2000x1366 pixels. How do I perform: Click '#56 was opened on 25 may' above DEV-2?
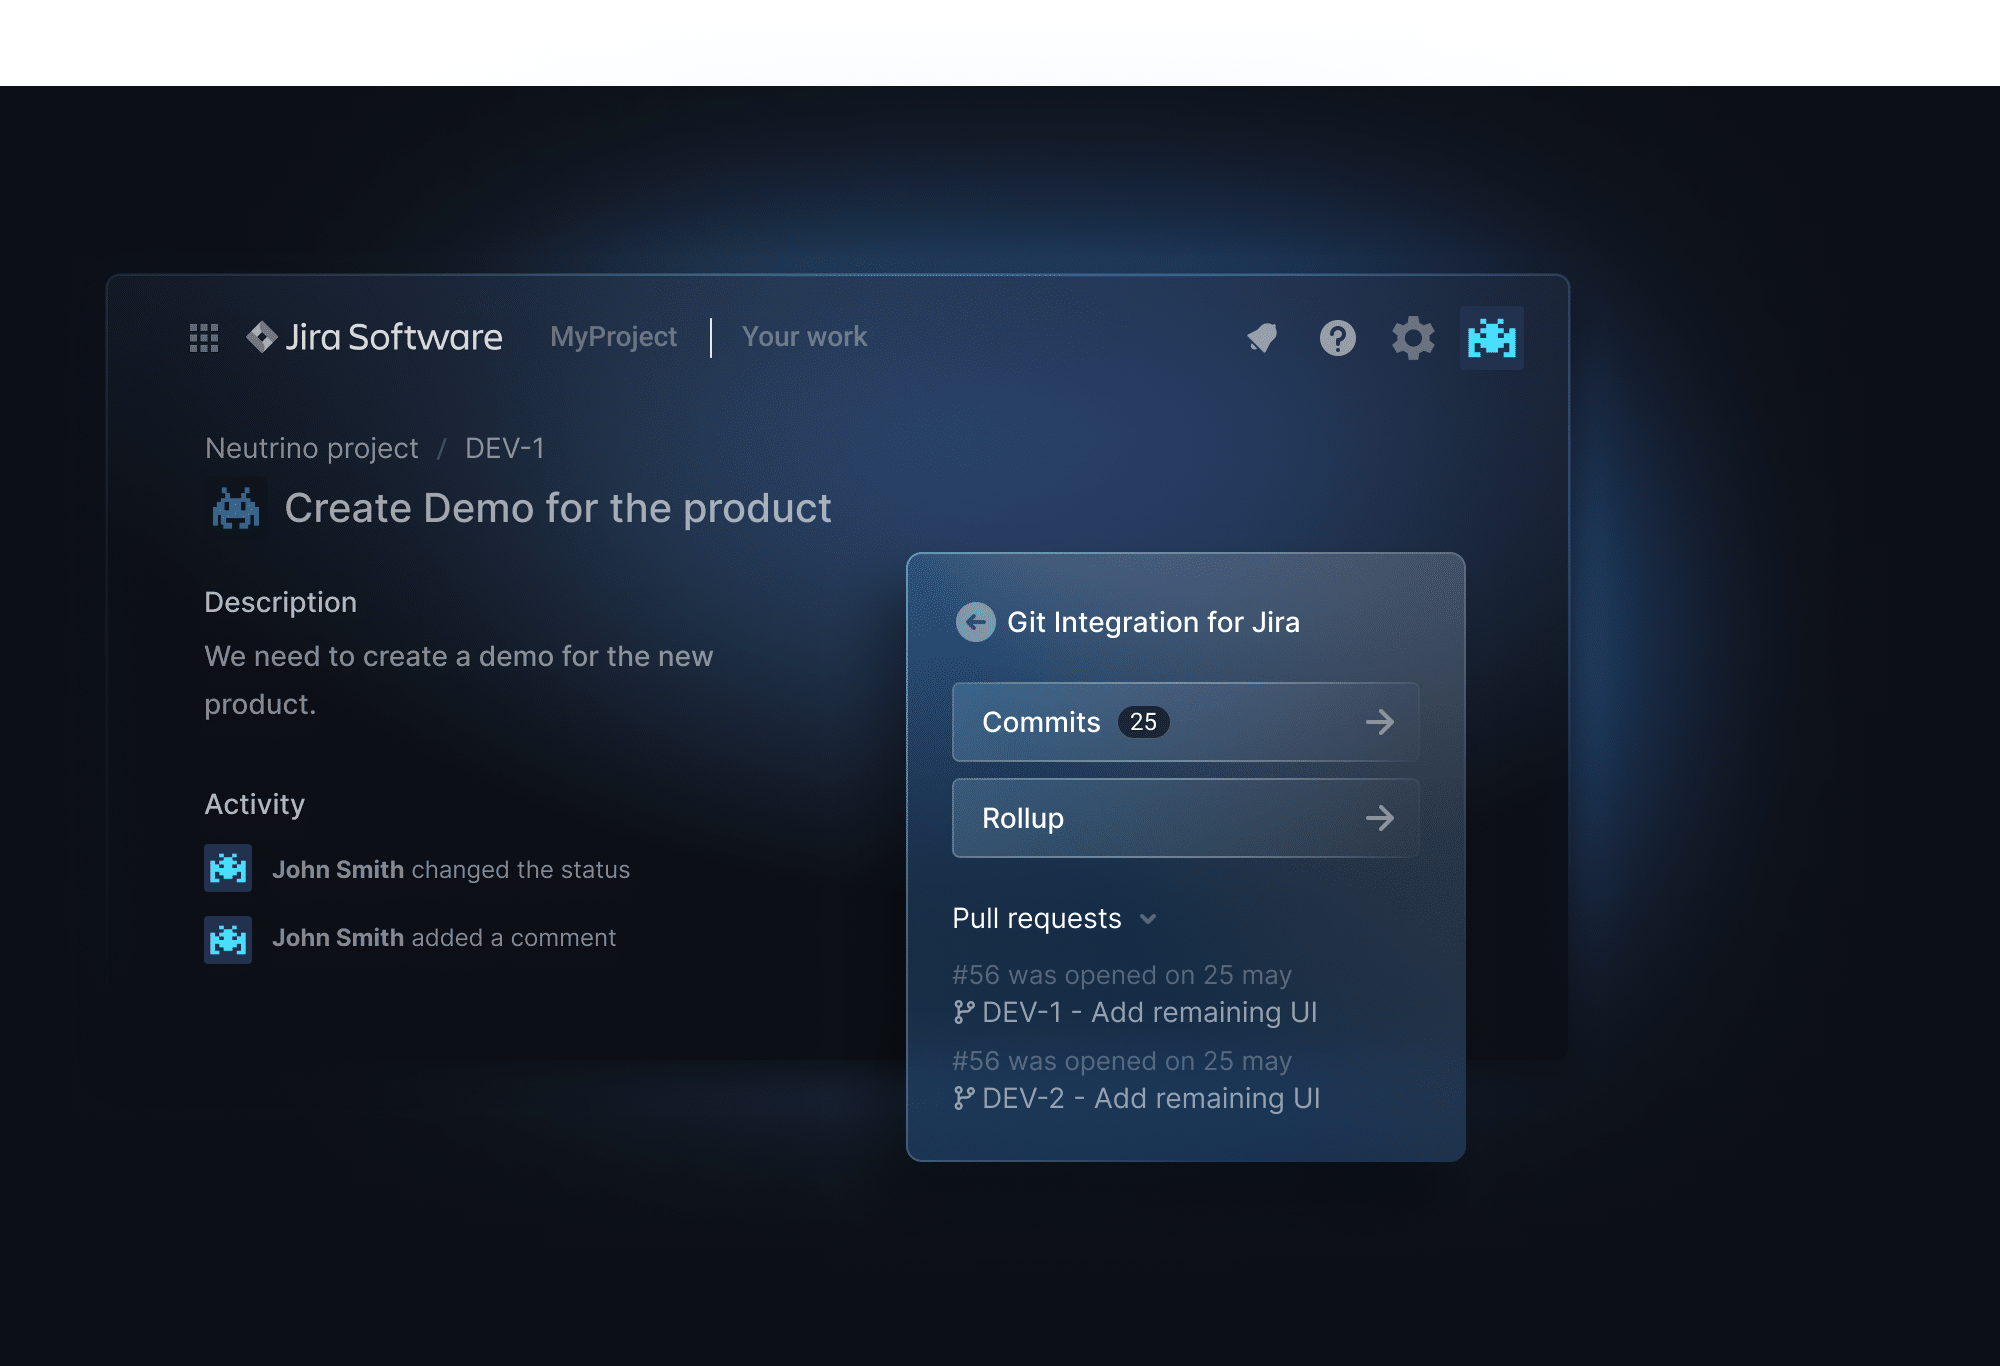1122,1061
